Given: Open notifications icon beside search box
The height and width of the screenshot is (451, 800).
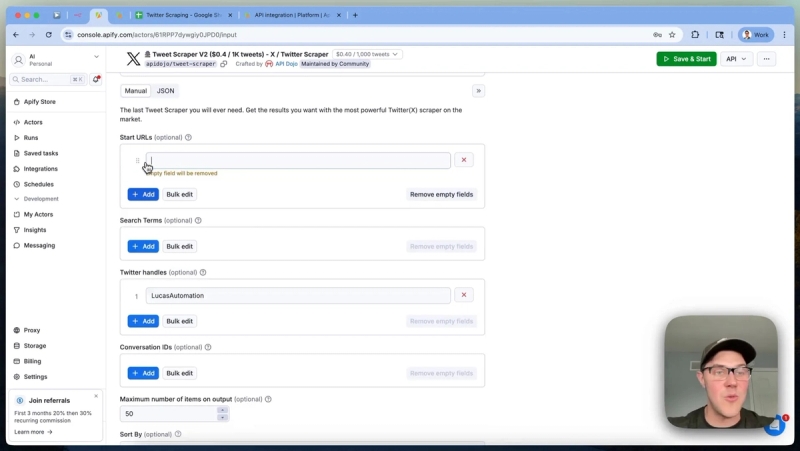Looking at the screenshot, I should tap(96, 79).
